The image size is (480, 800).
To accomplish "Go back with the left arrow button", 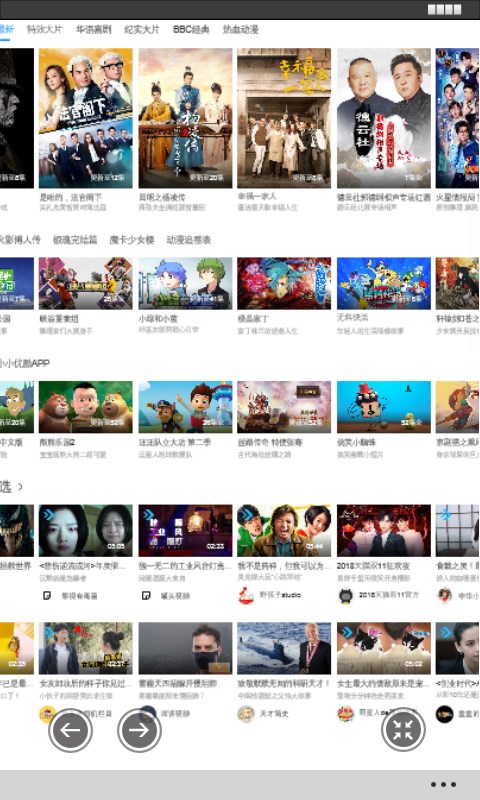I will coord(70,730).
